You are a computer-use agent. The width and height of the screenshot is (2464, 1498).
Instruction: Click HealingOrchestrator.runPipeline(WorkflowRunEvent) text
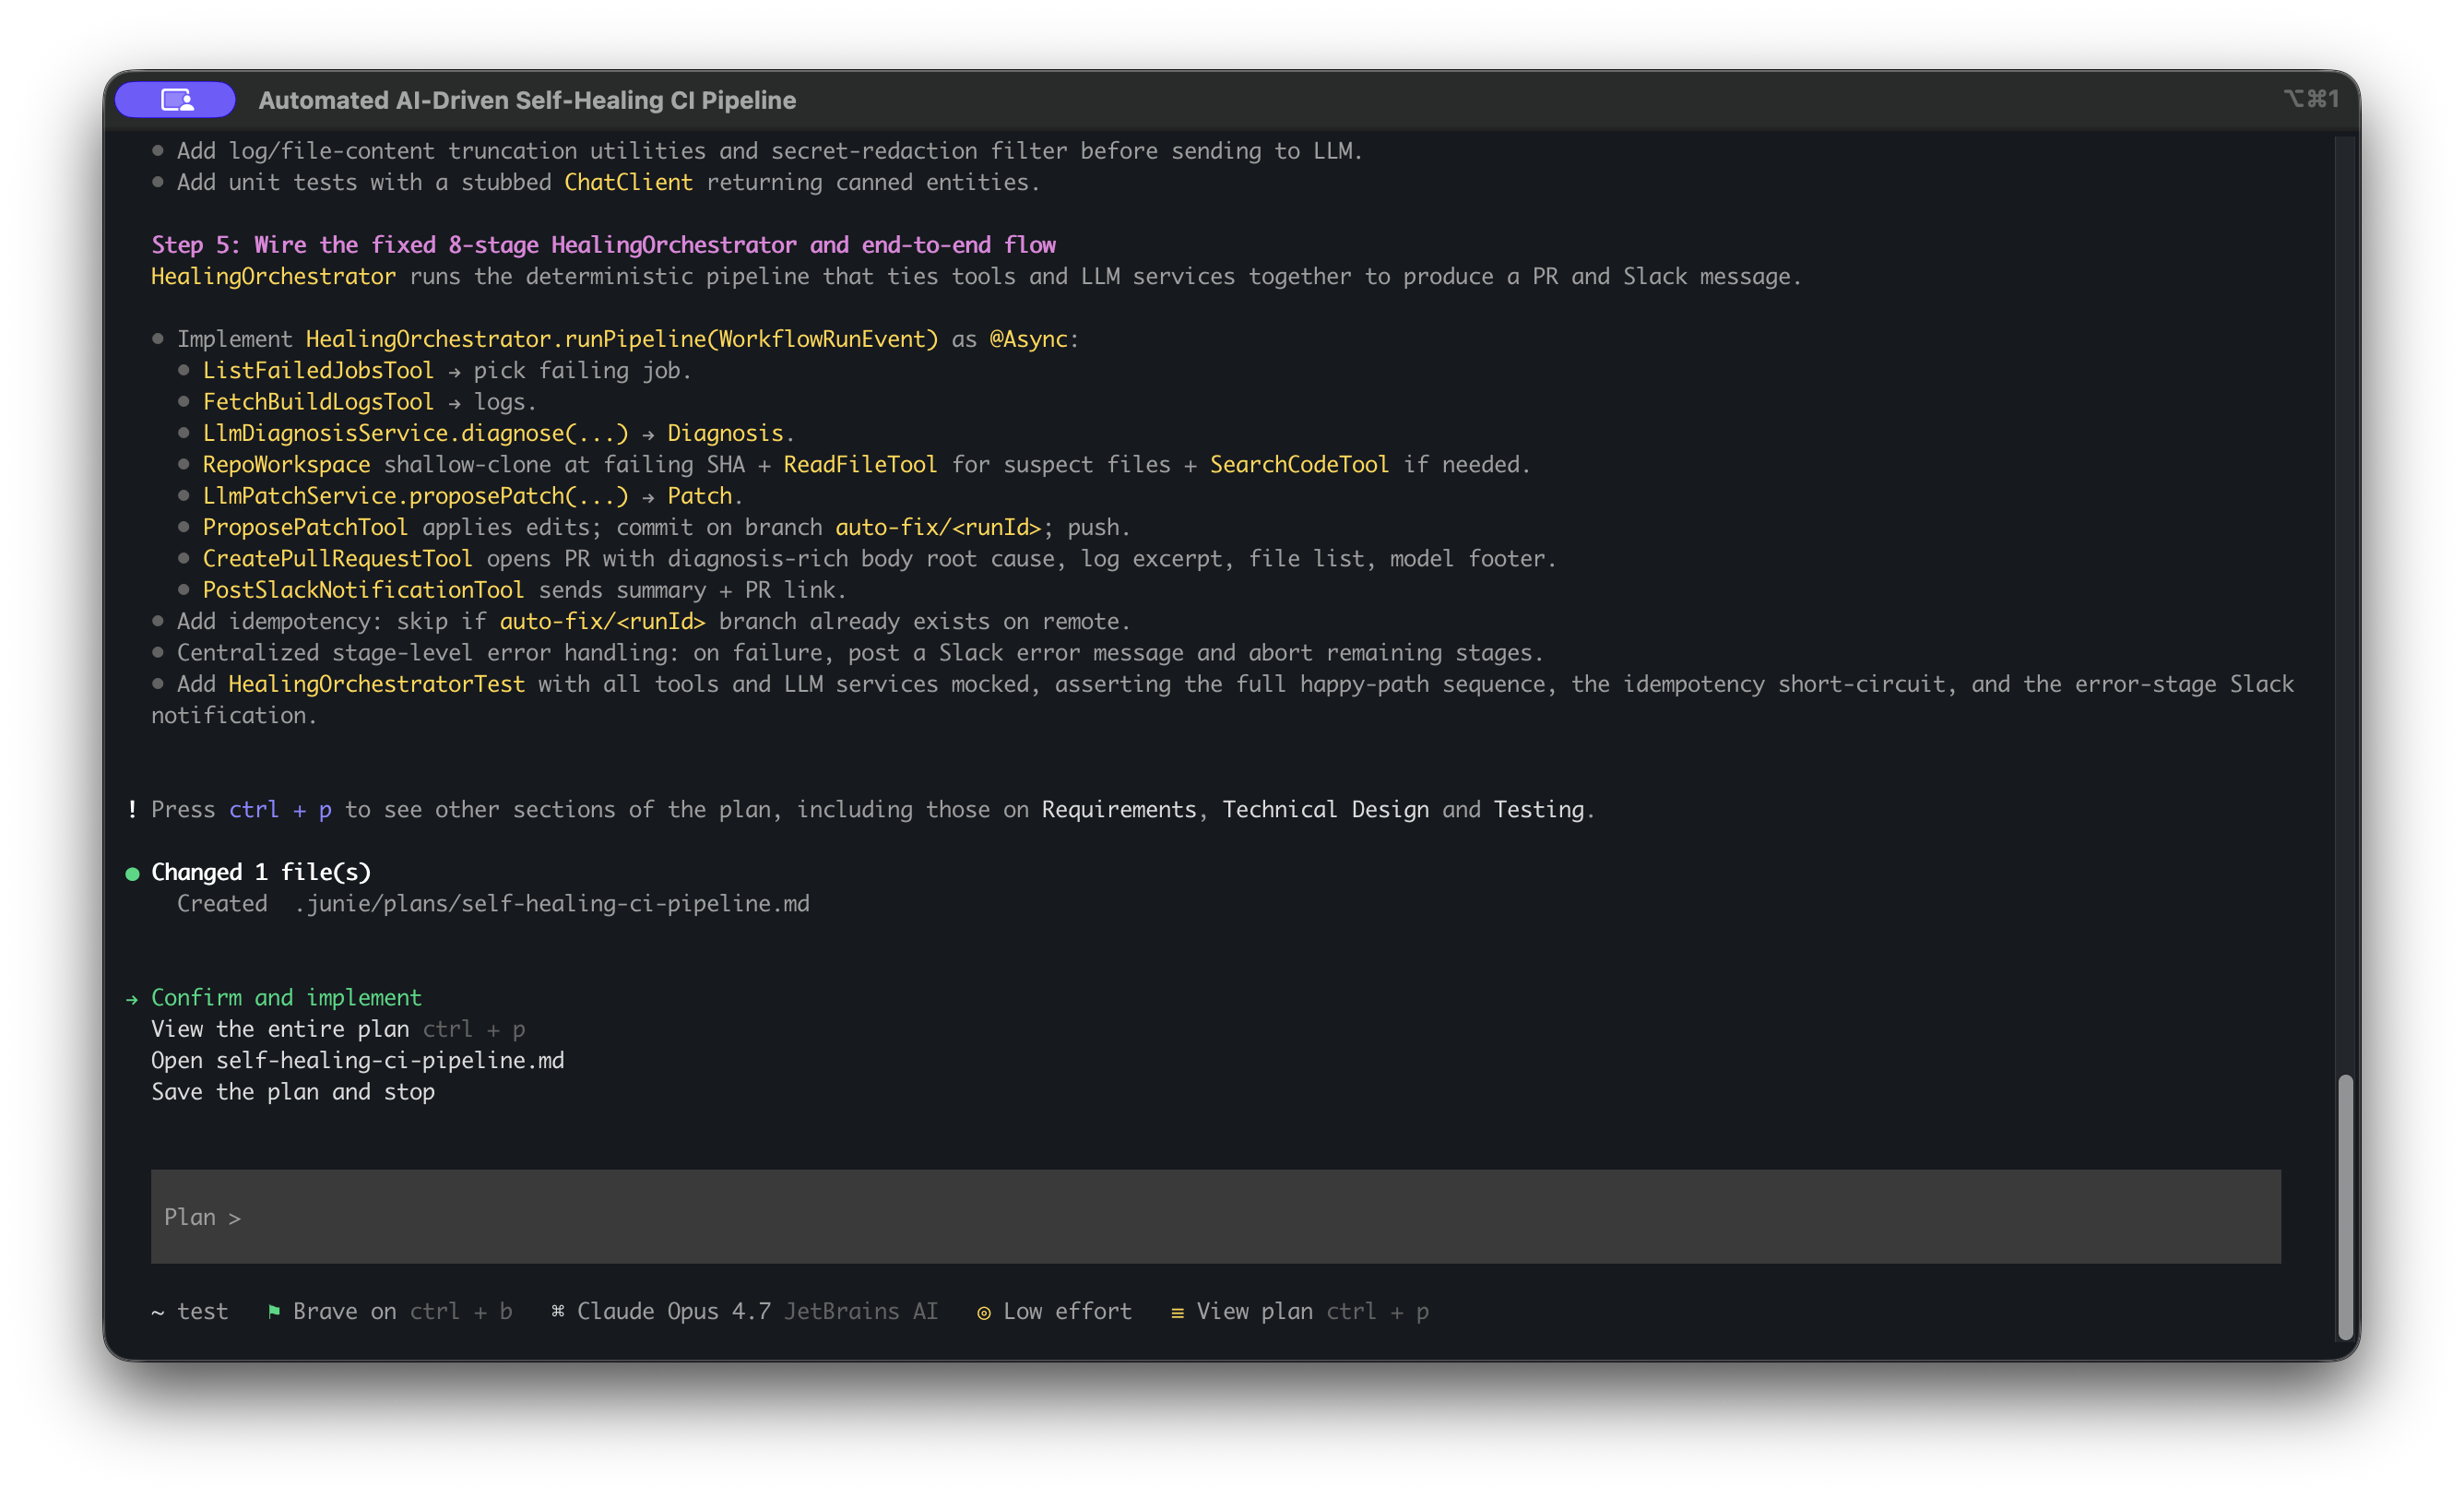click(621, 339)
